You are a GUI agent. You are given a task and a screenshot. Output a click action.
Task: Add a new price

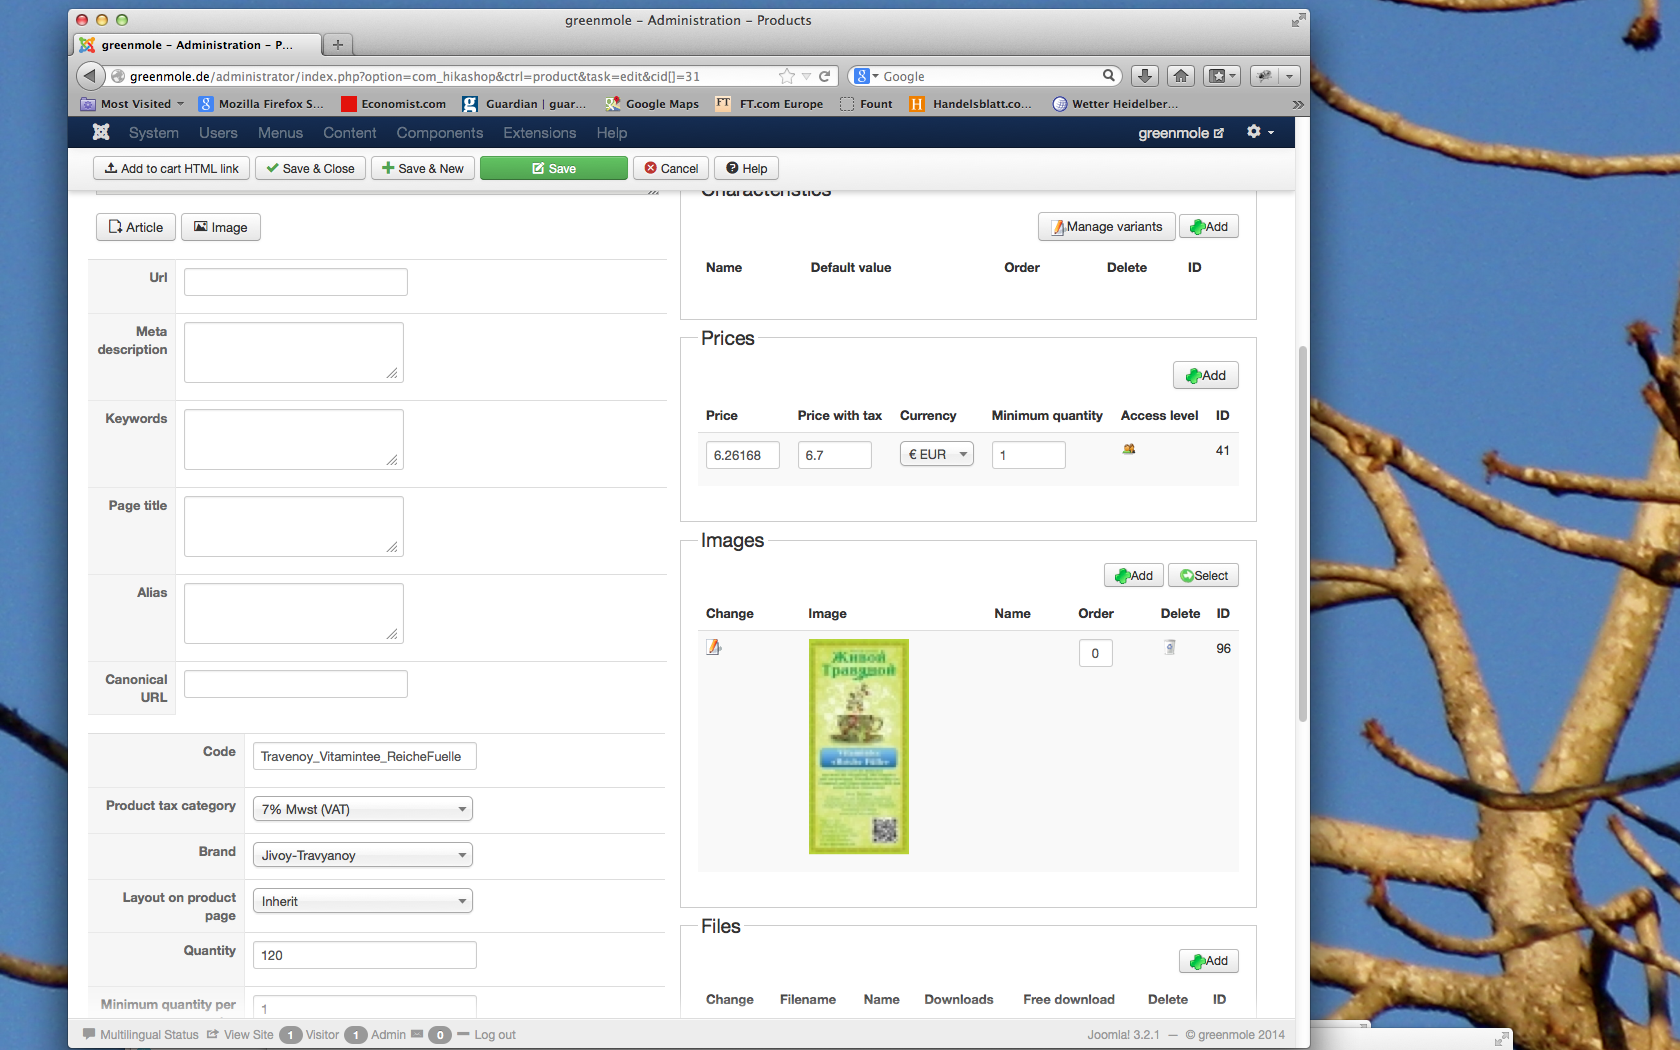(1206, 375)
